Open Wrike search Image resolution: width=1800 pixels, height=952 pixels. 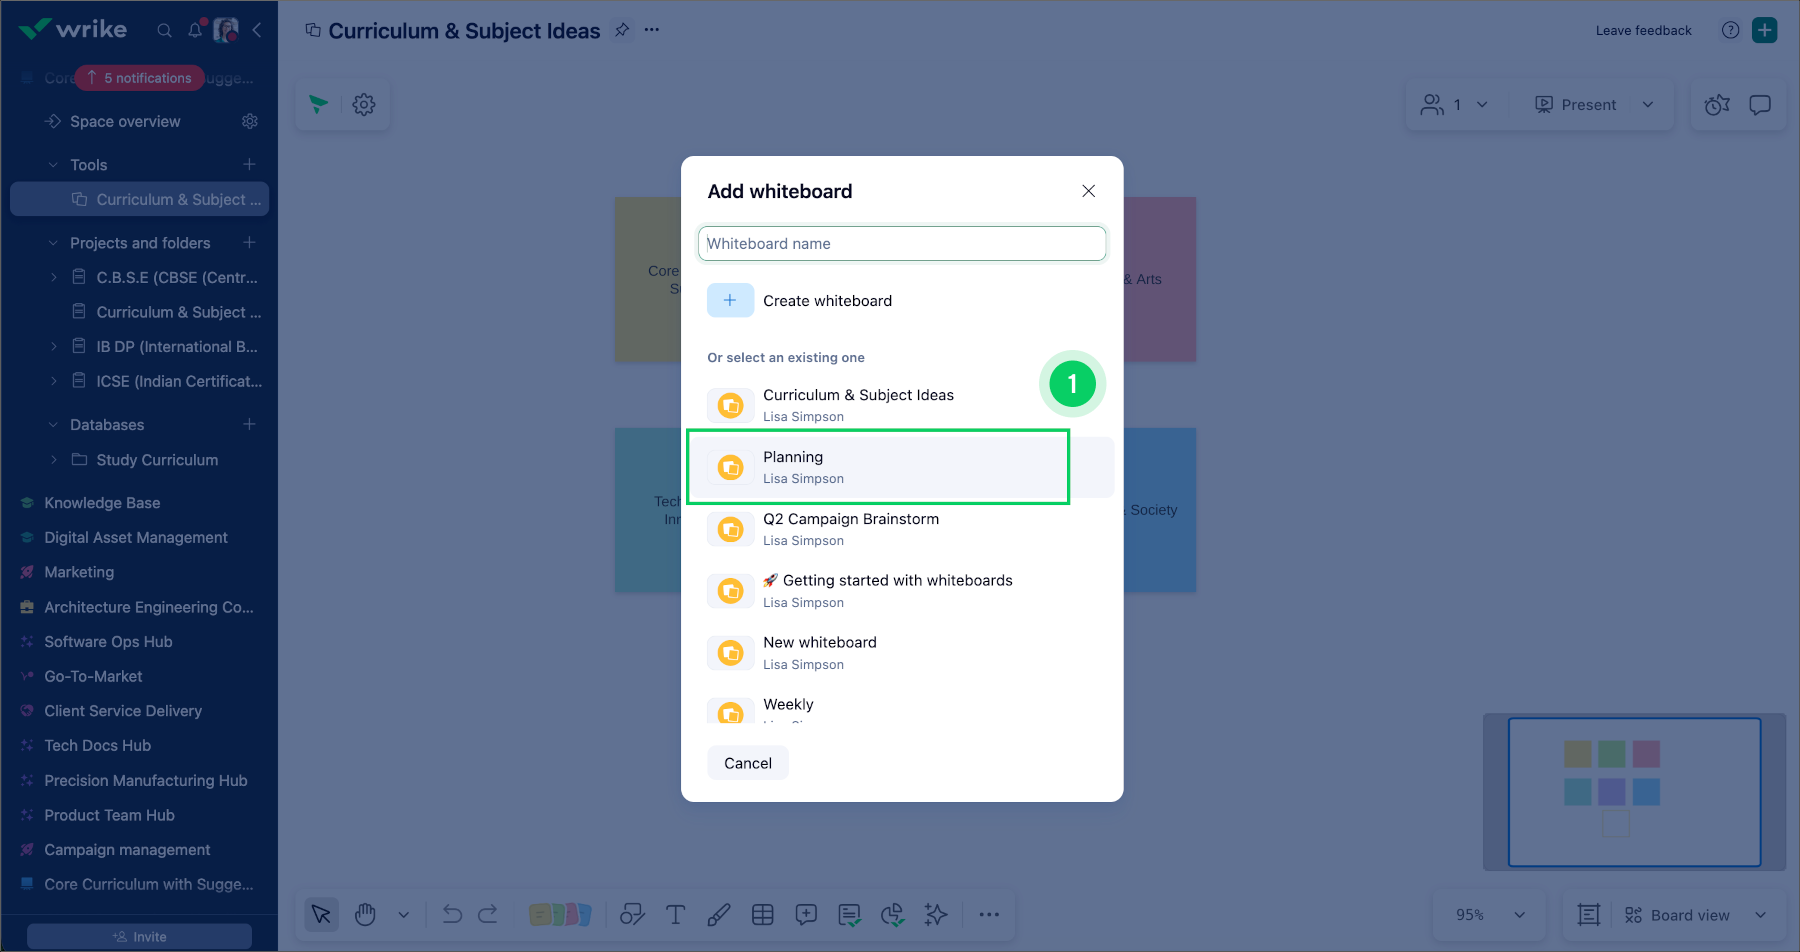(x=164, y=30)
